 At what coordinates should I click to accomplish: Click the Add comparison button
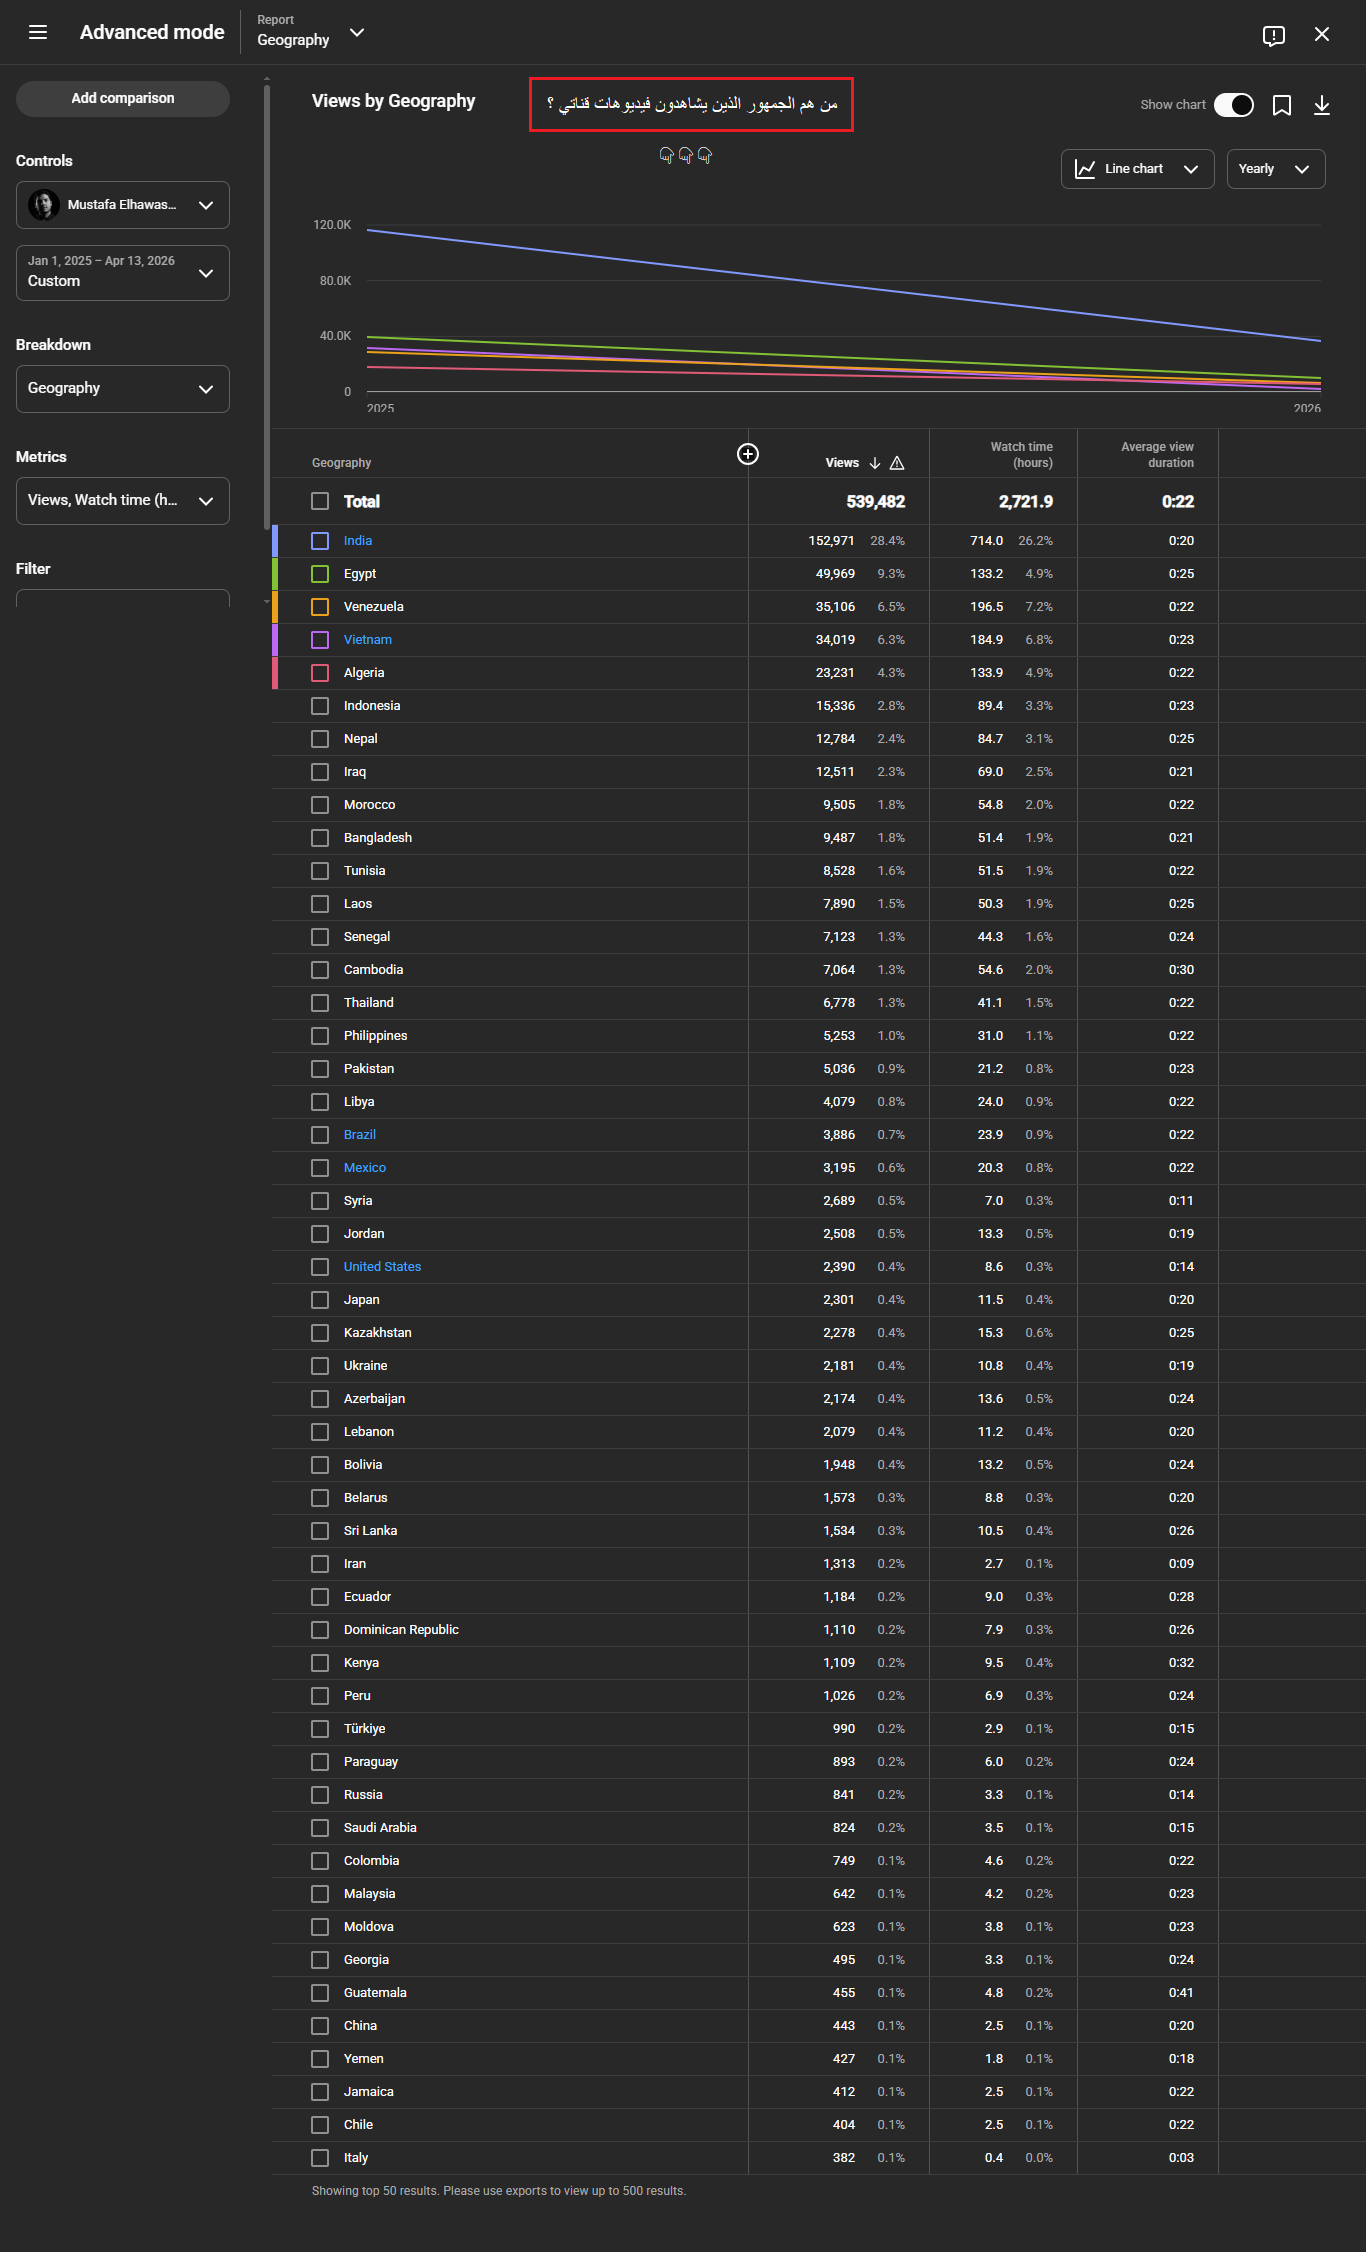pyautogui.click(x=122, y=99)
